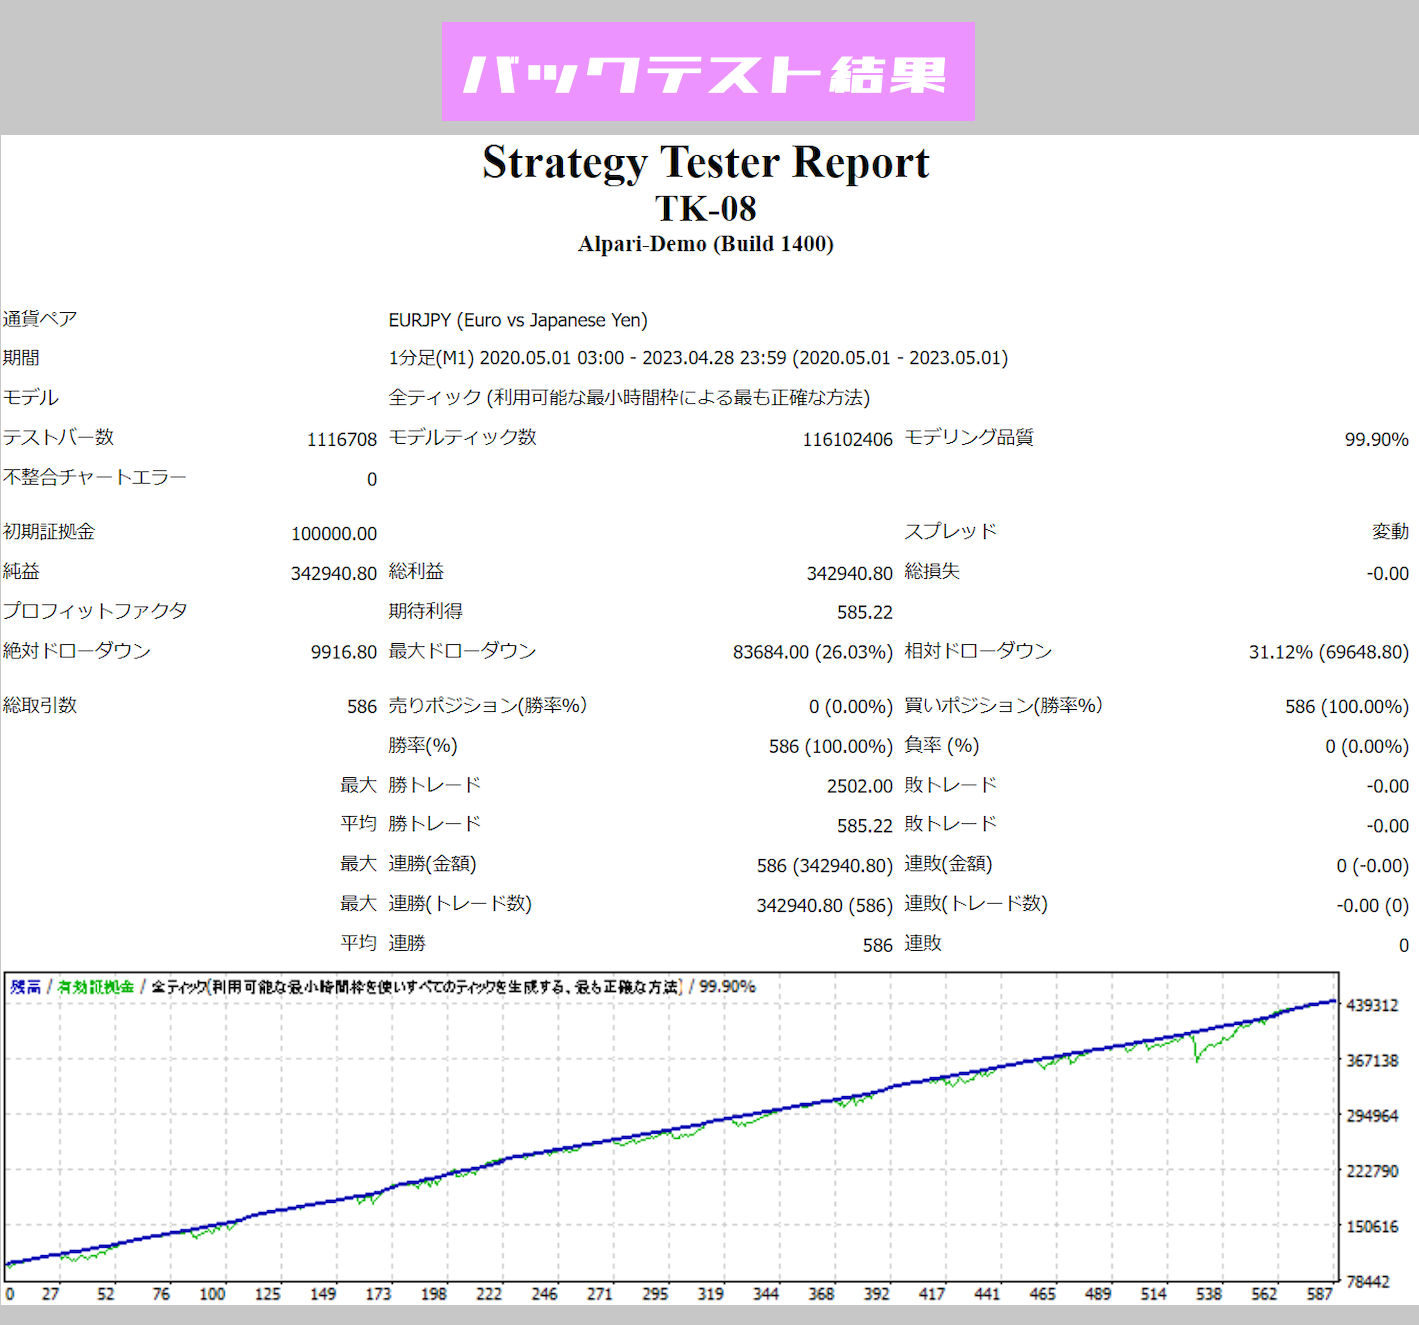1419x1325 pixels.
Task: Click the 売りポジション(勝率%) label
Action: [487, 705]
